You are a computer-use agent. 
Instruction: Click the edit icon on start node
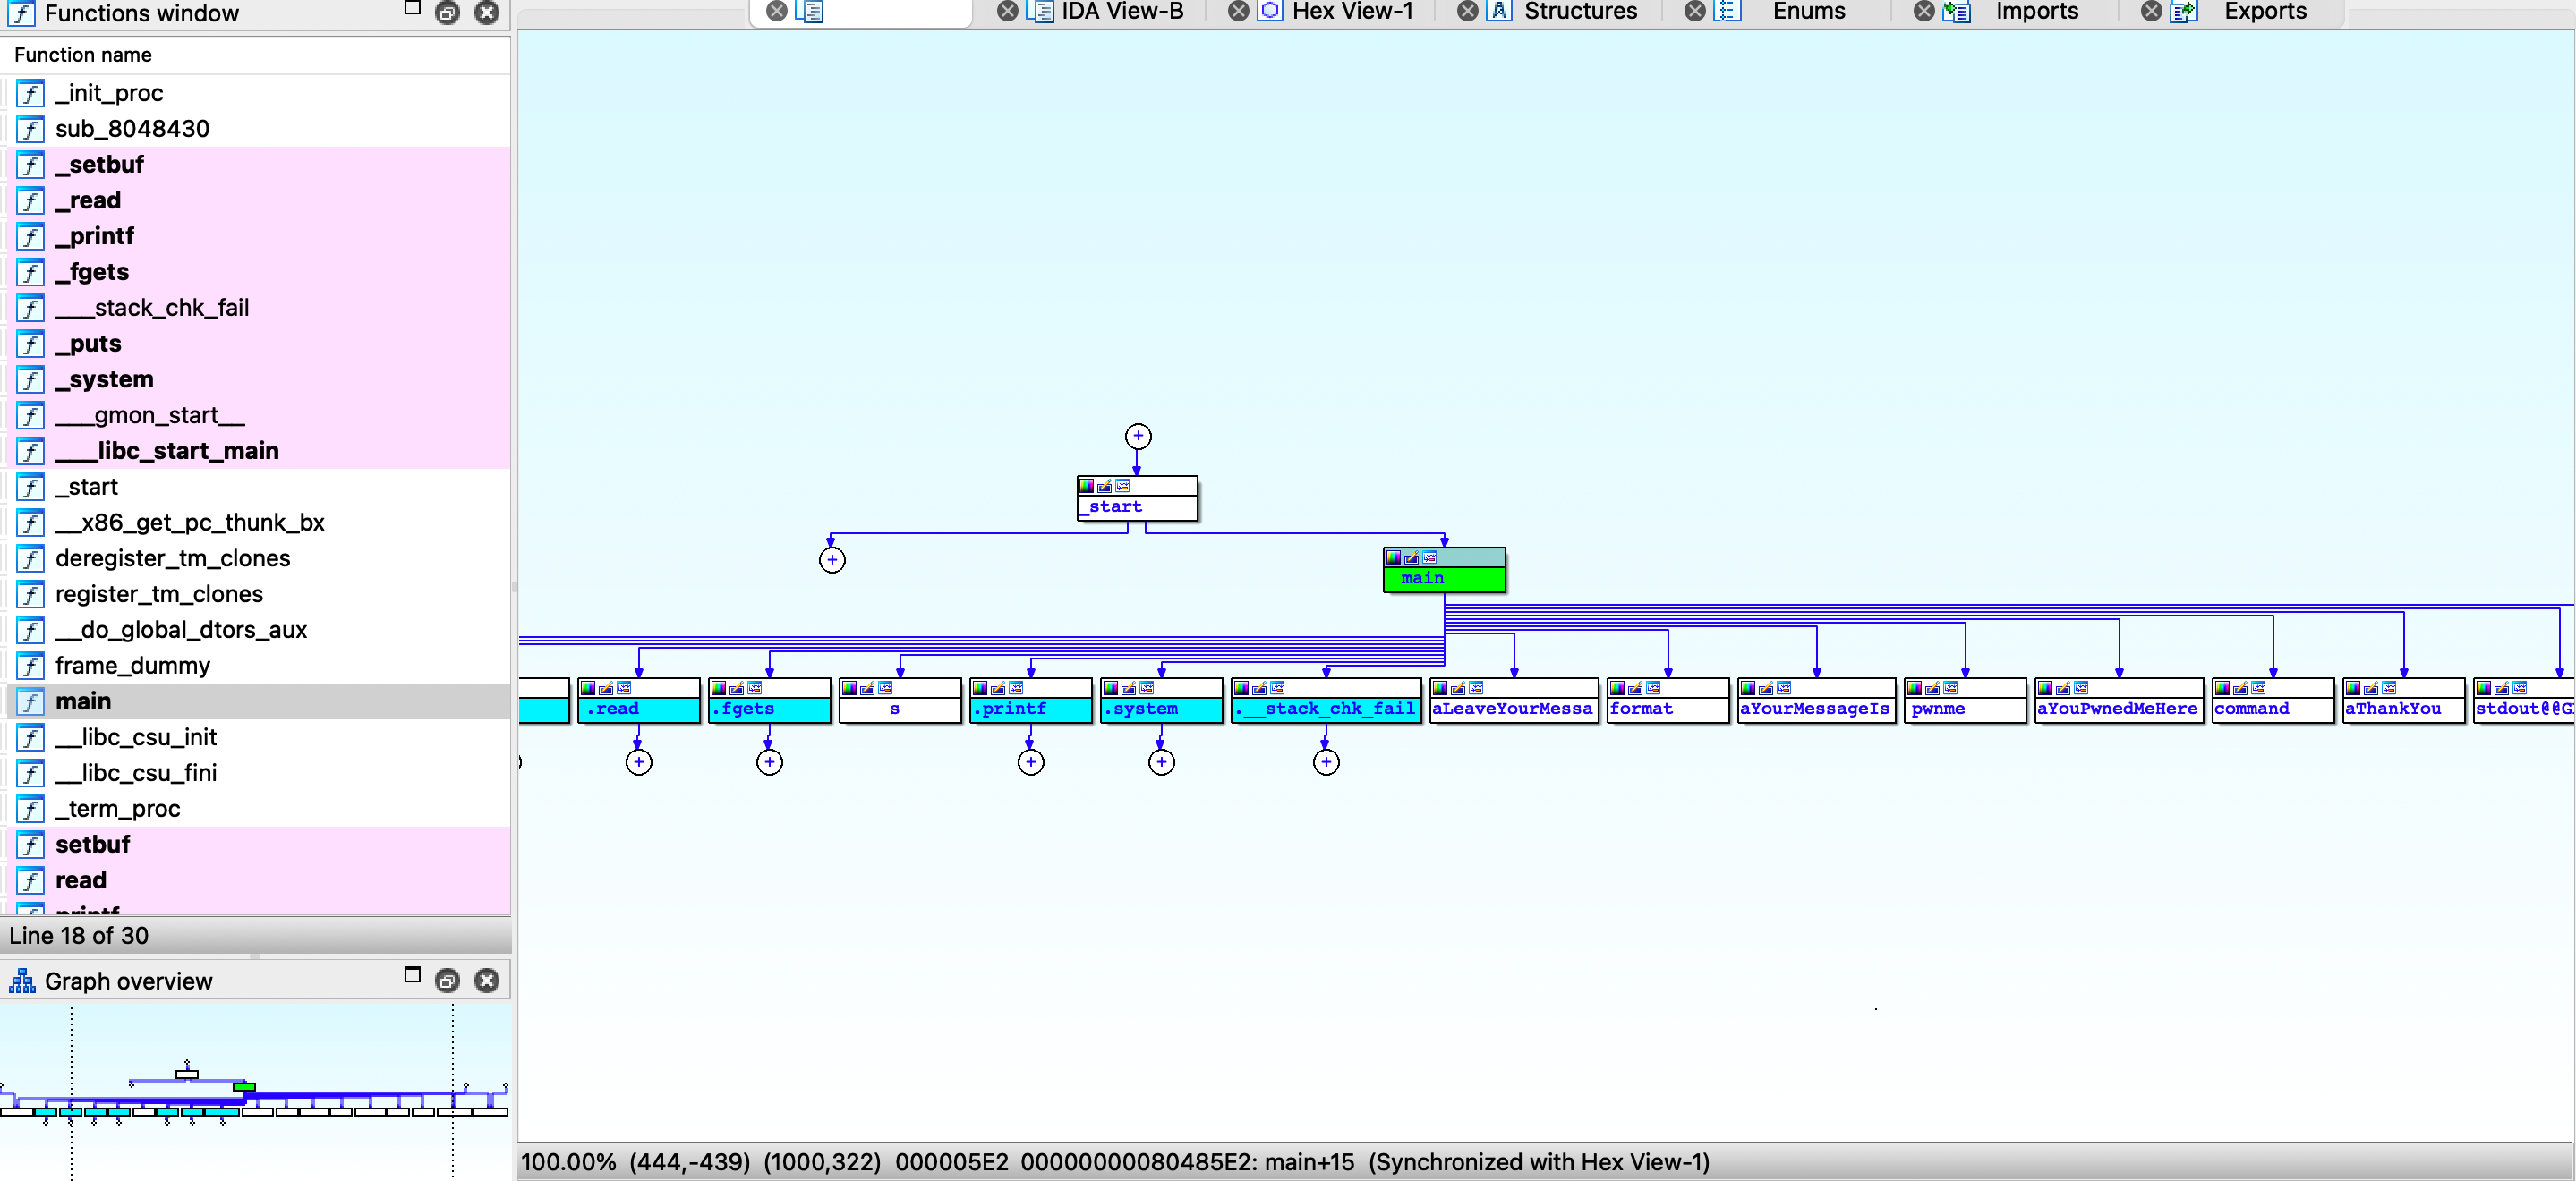point(1104,486)
